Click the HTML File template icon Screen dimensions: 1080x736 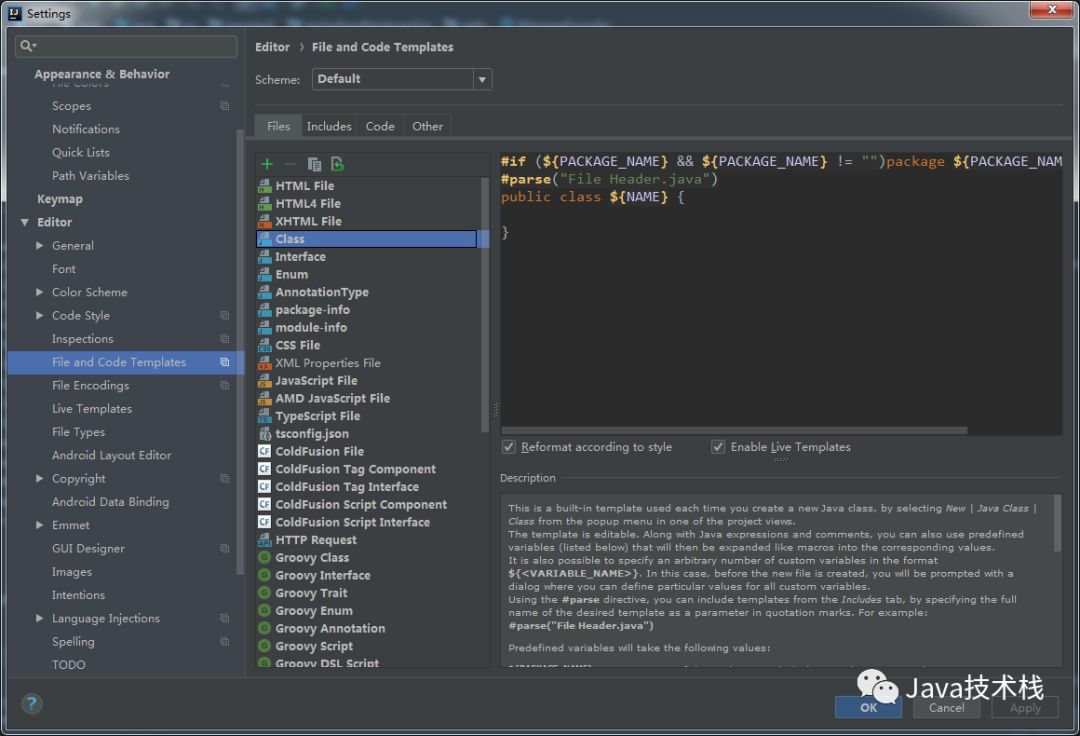264,186
